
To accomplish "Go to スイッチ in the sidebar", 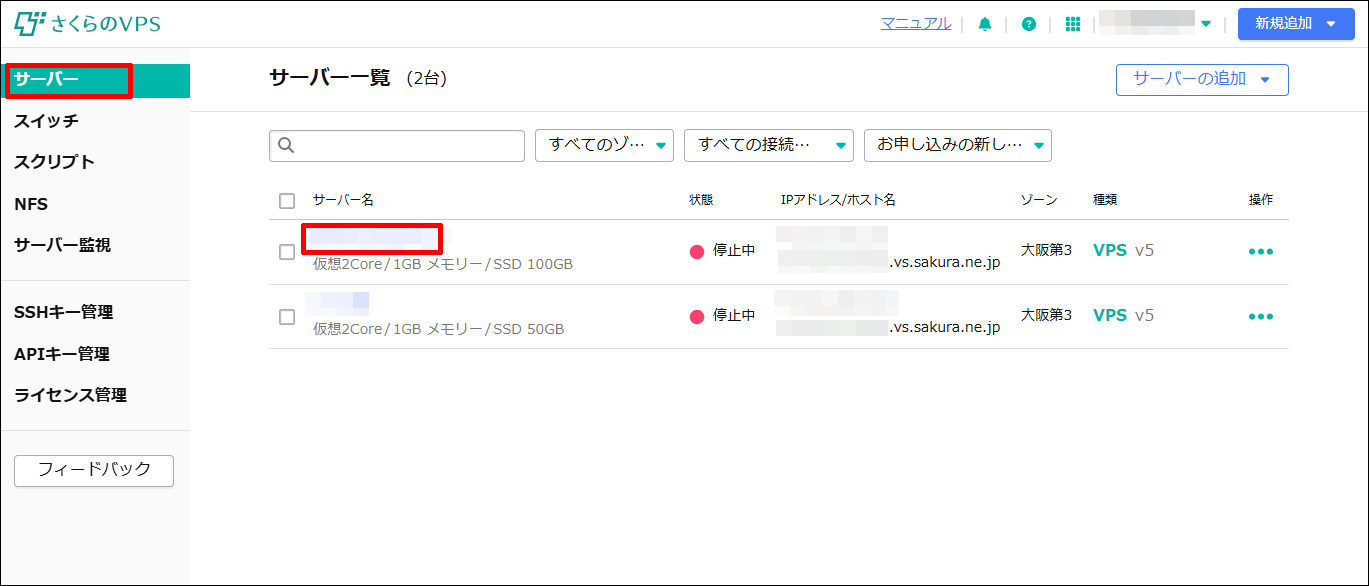I will click(x=46, y=121).
